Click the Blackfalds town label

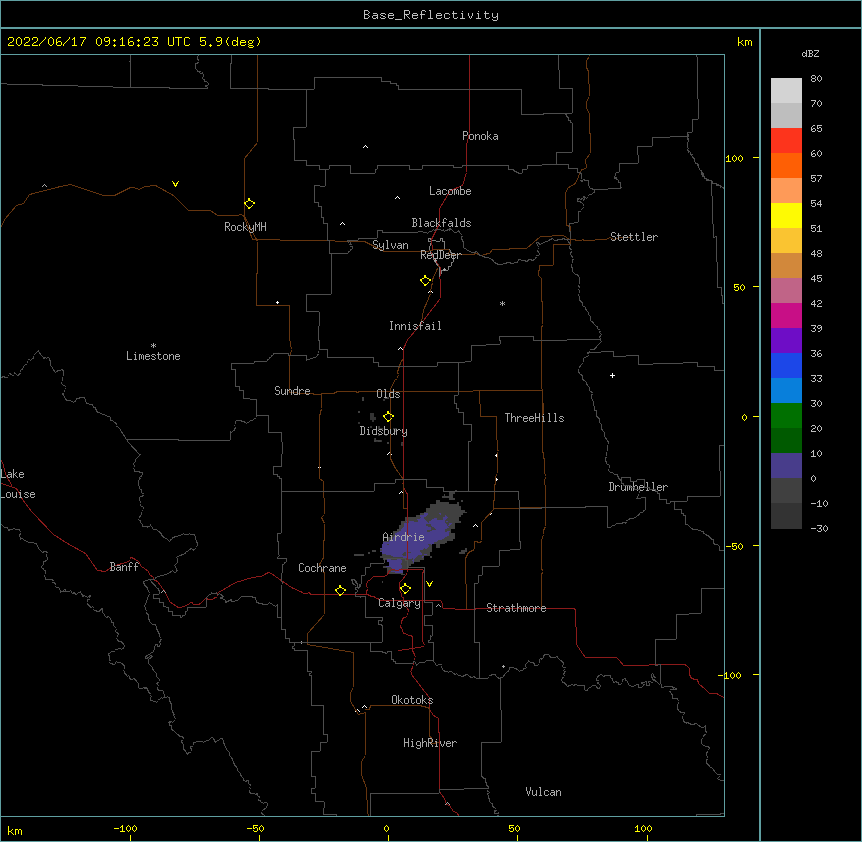point(441,223)
